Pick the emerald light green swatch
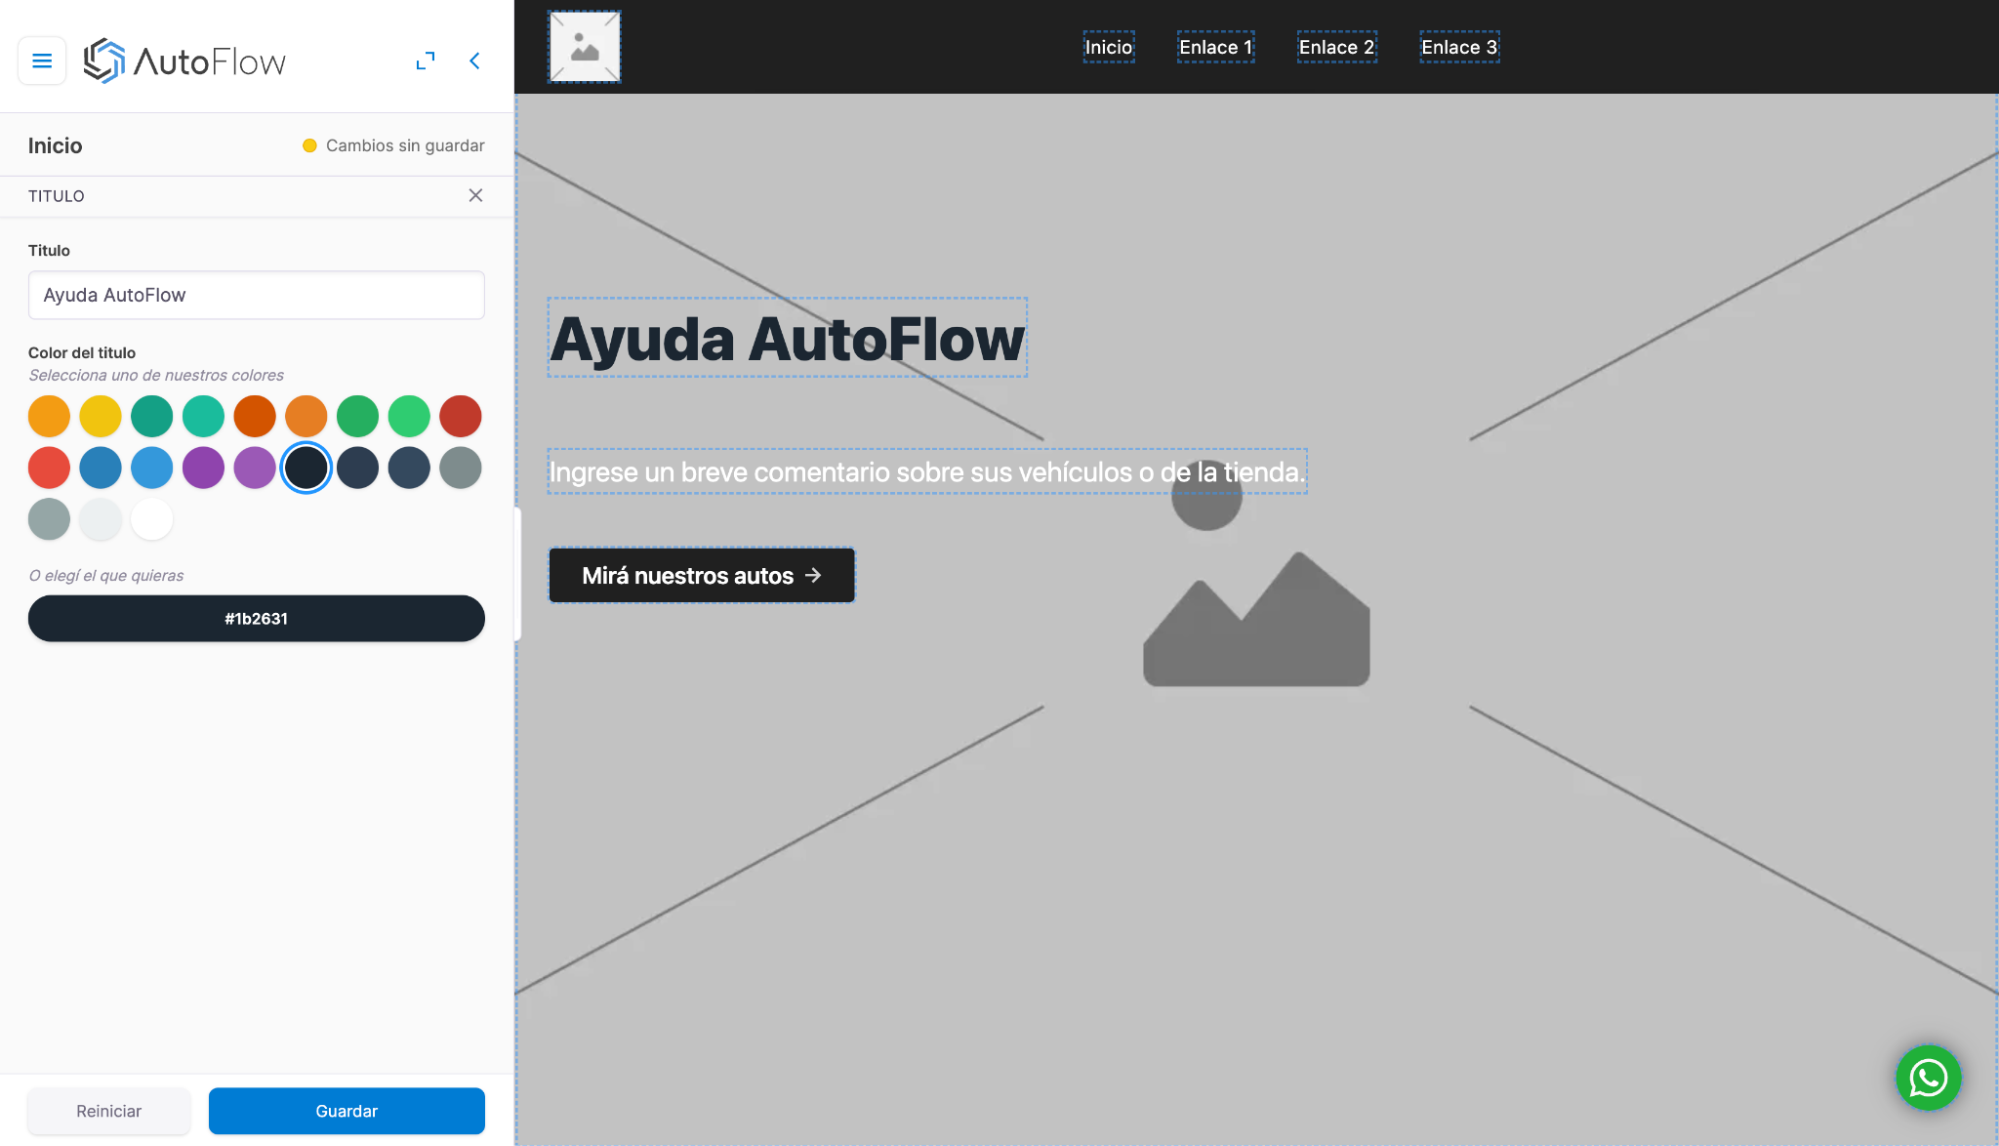1999x1146 pixels. pos(409,416)
